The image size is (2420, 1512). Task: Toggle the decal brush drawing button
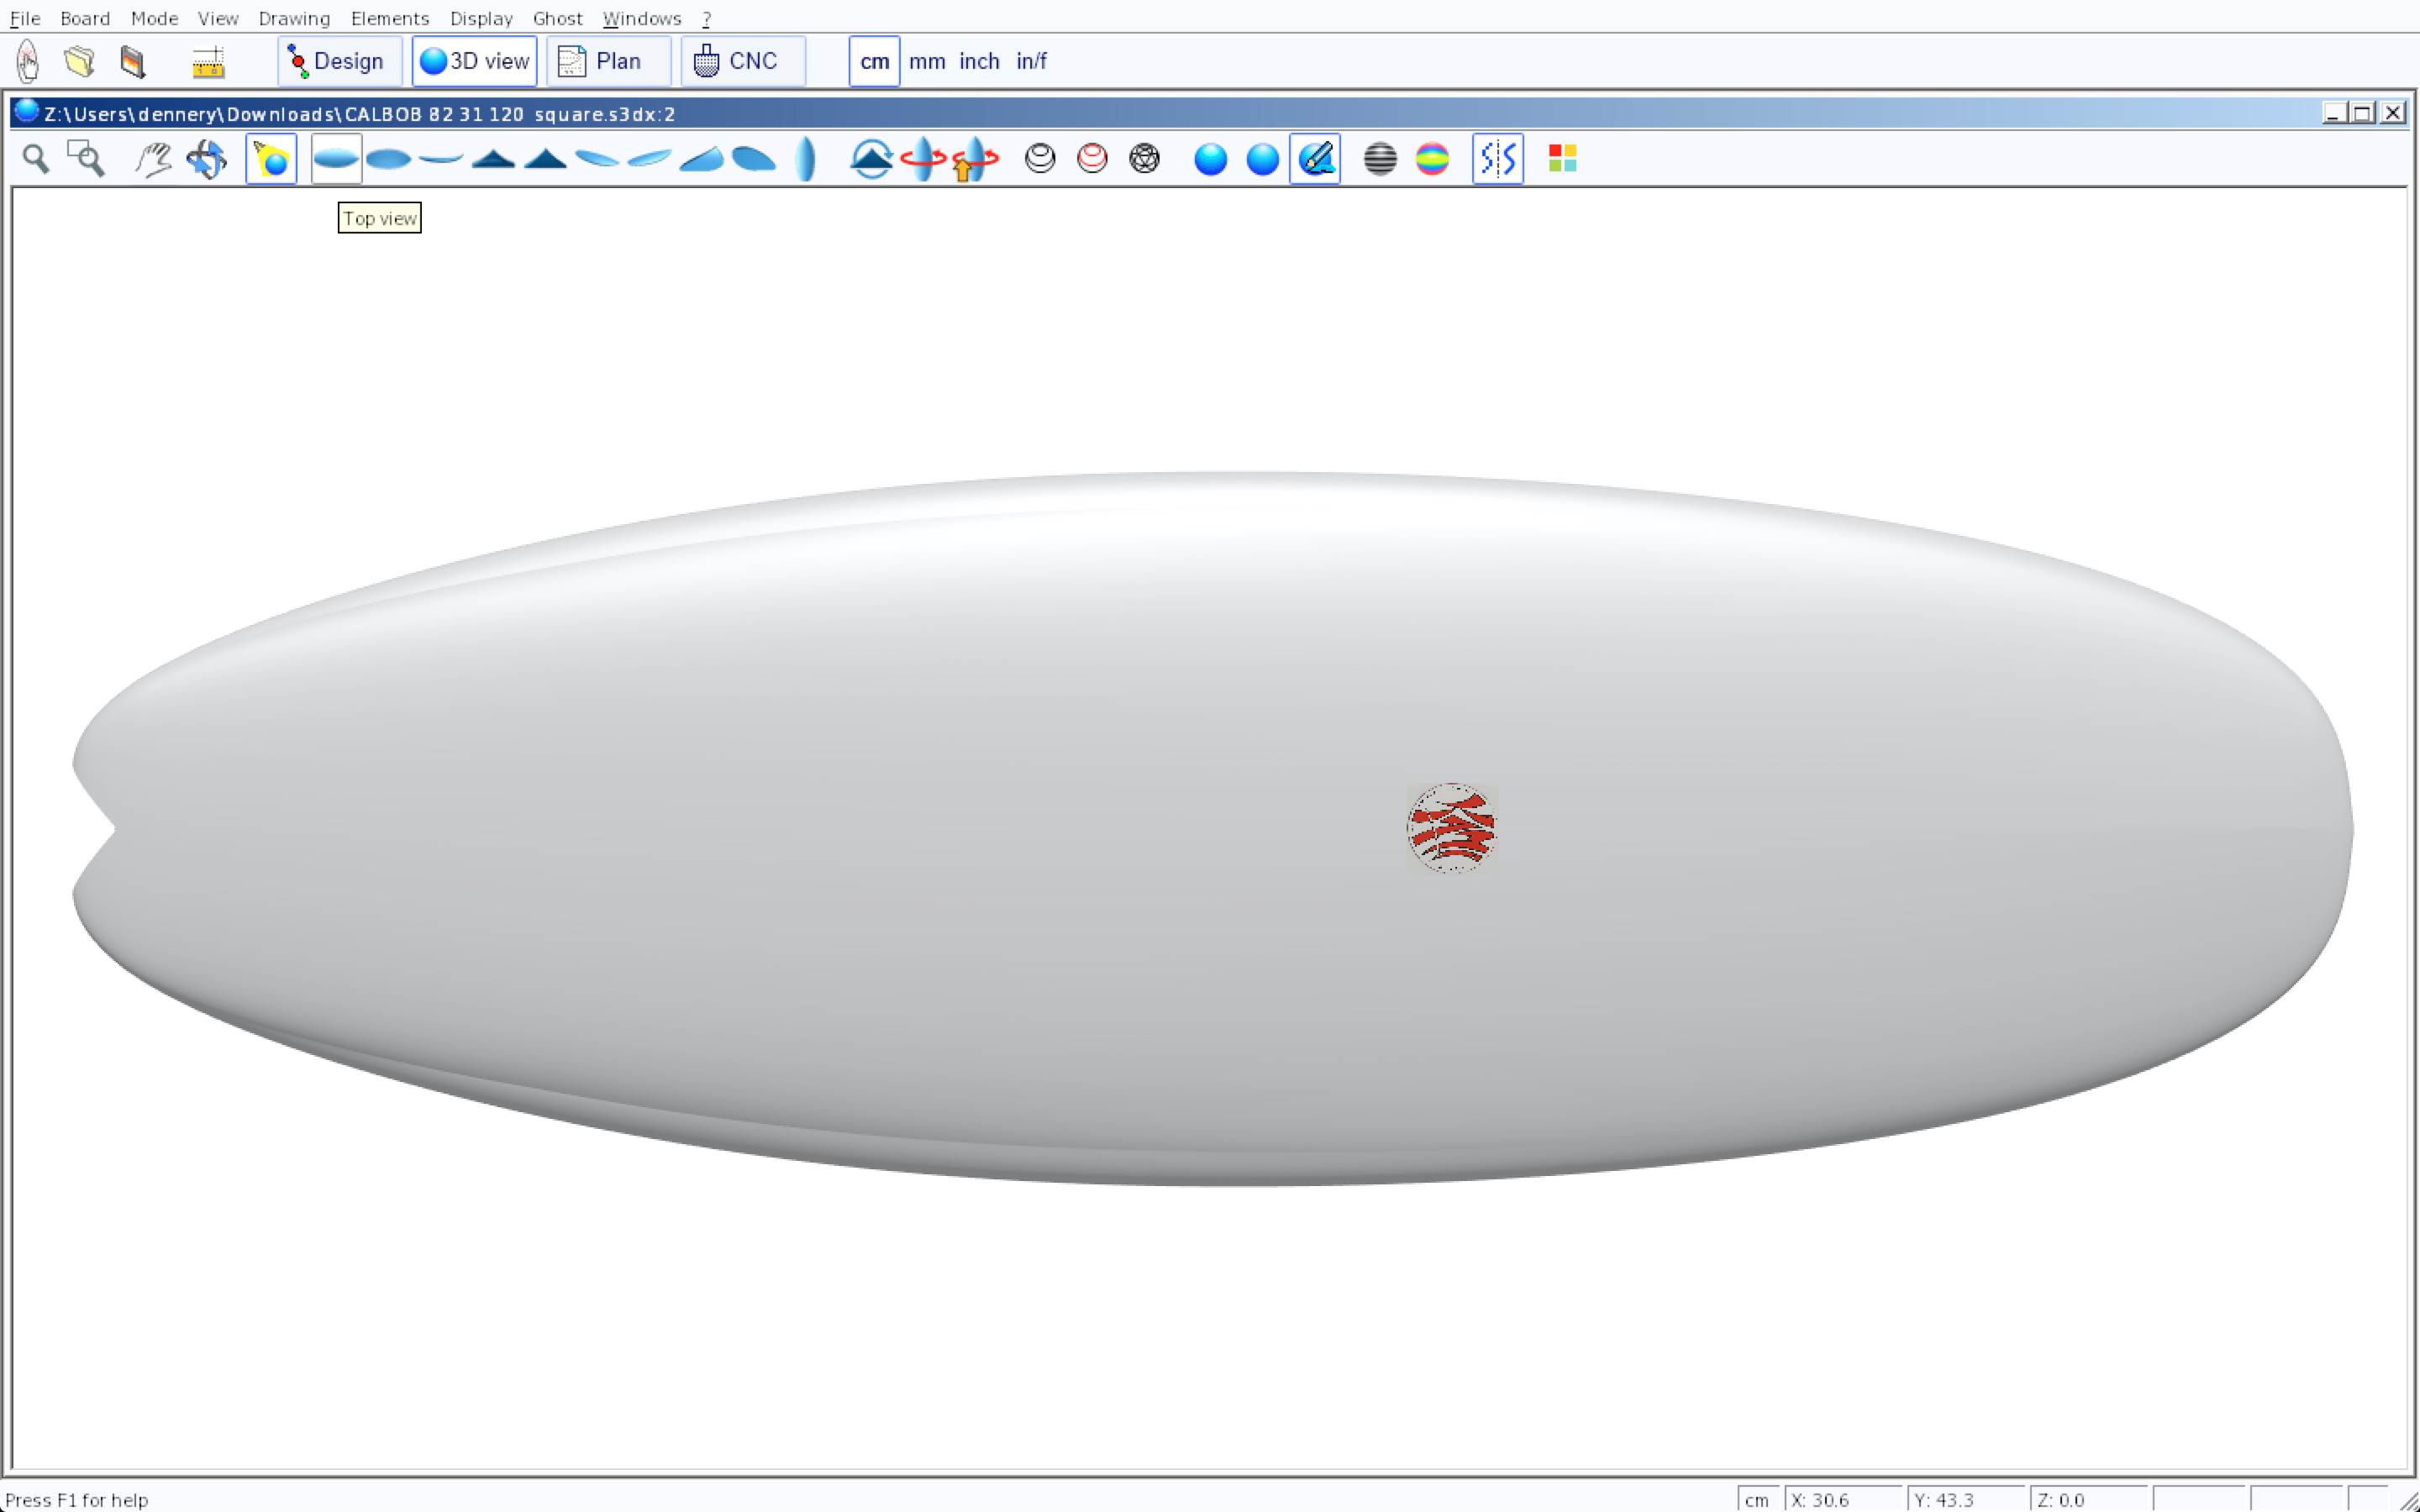tap(1315, 159)
